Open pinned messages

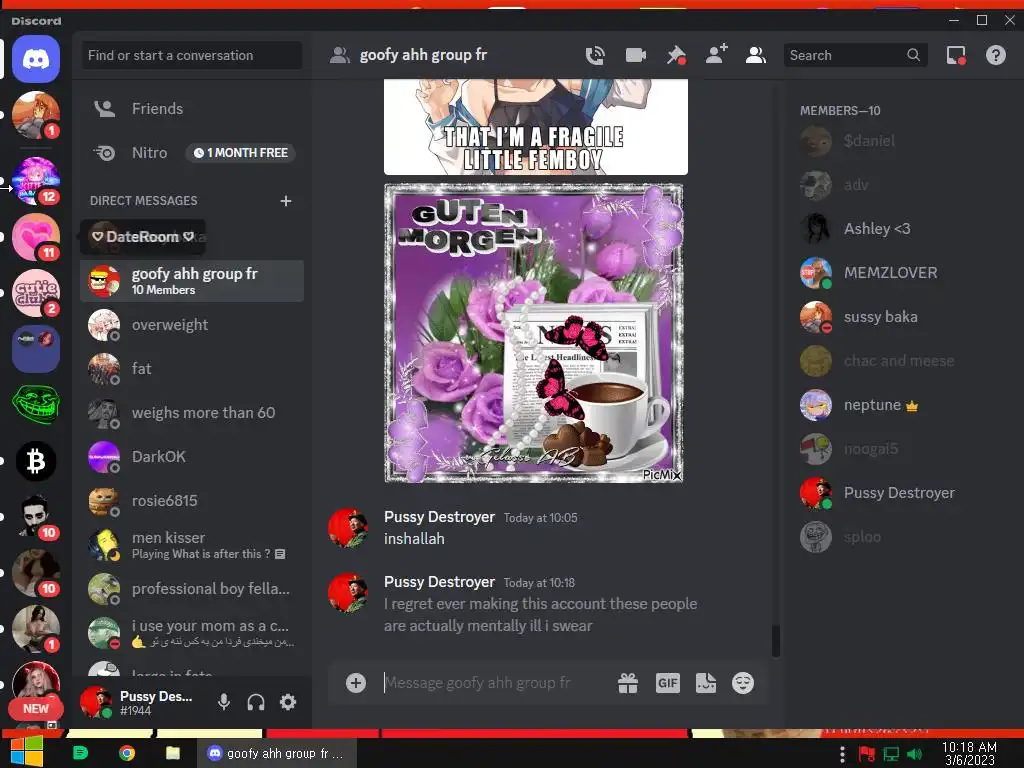676,56
